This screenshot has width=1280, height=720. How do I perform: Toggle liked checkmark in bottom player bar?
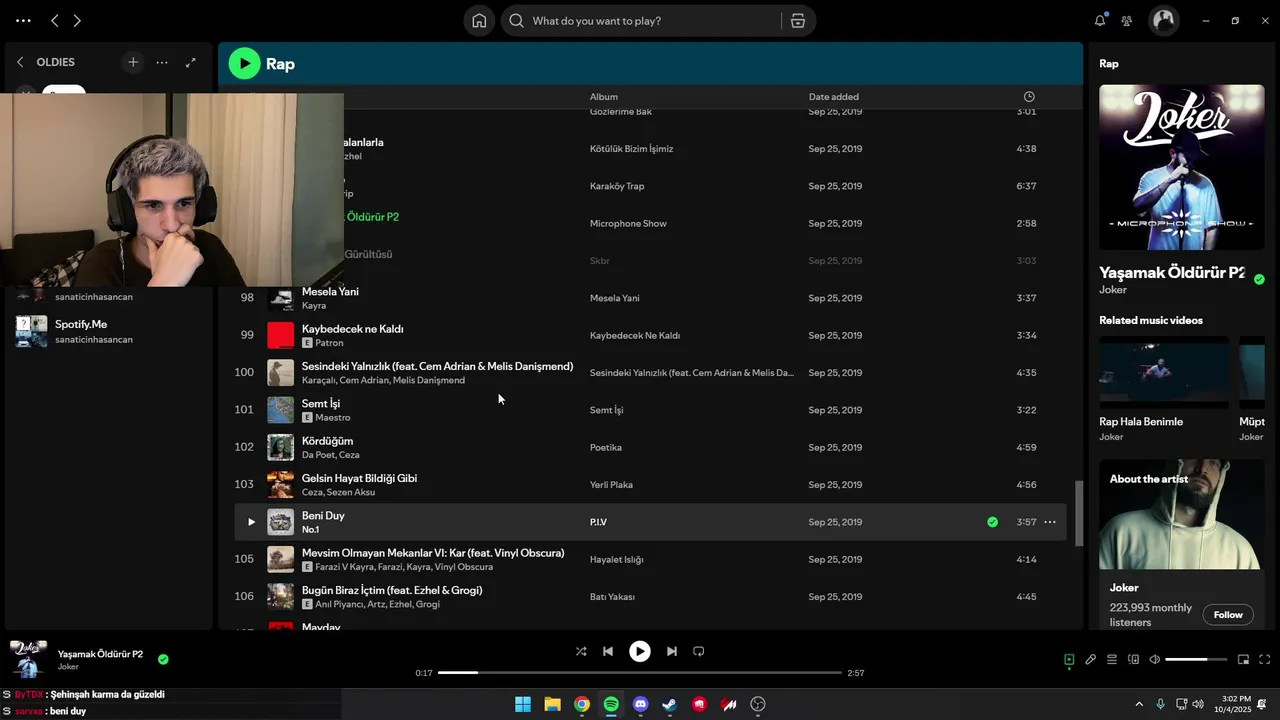(163, 659)
